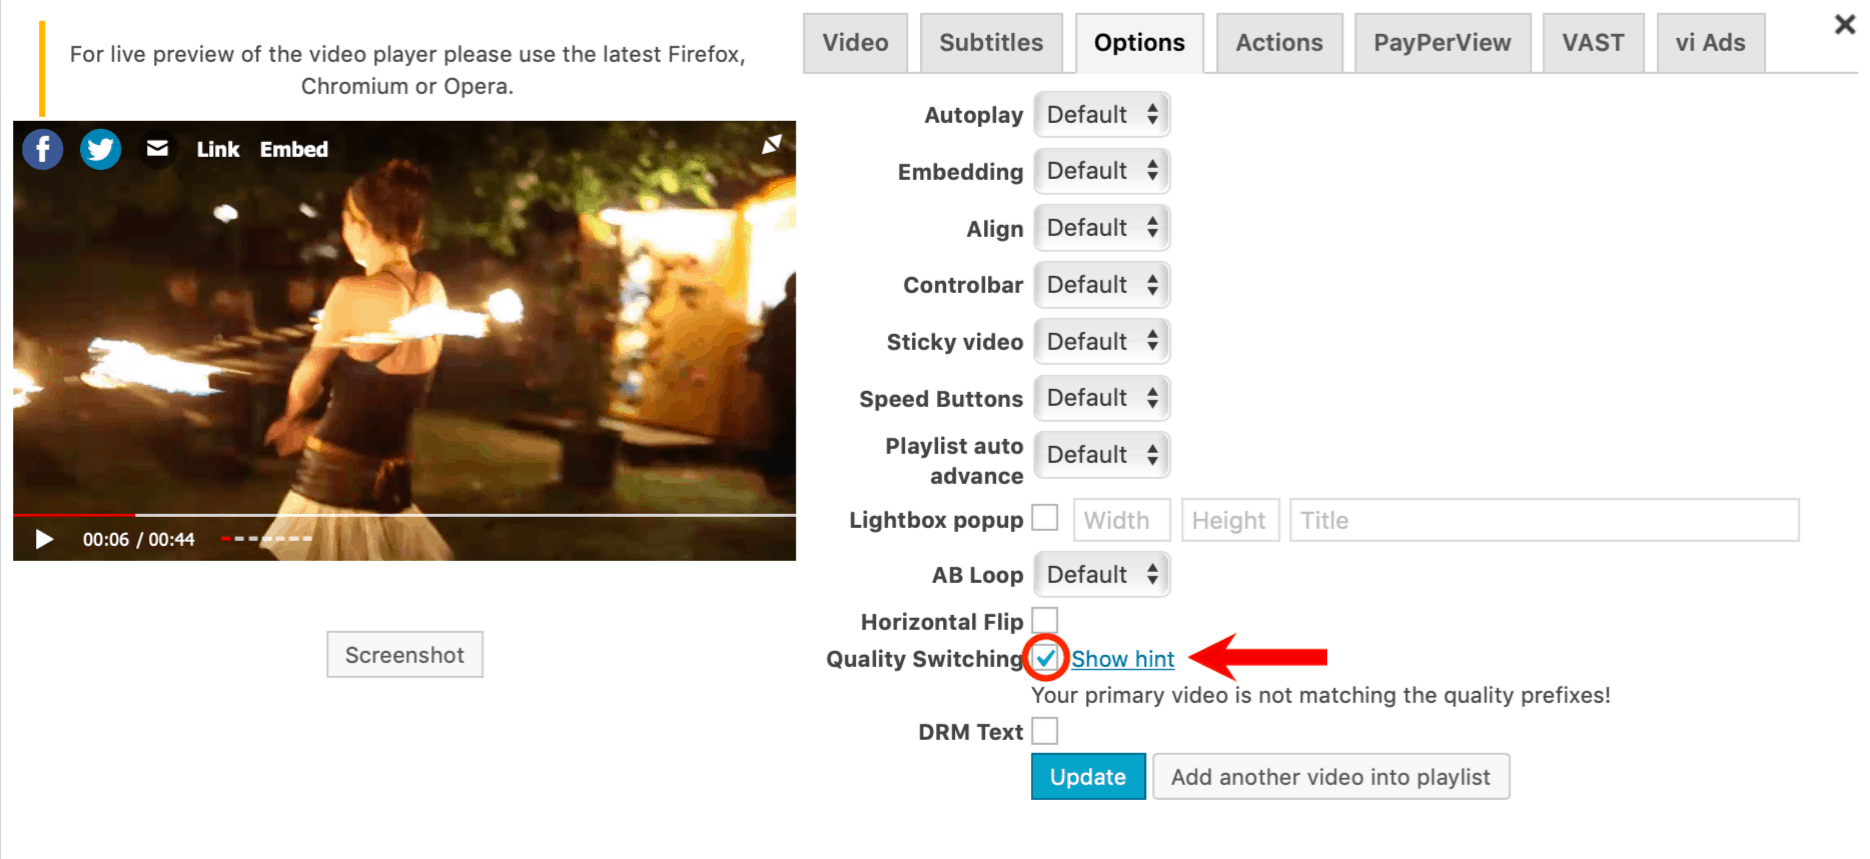Play the video with the play button

(x=44, y=539)
